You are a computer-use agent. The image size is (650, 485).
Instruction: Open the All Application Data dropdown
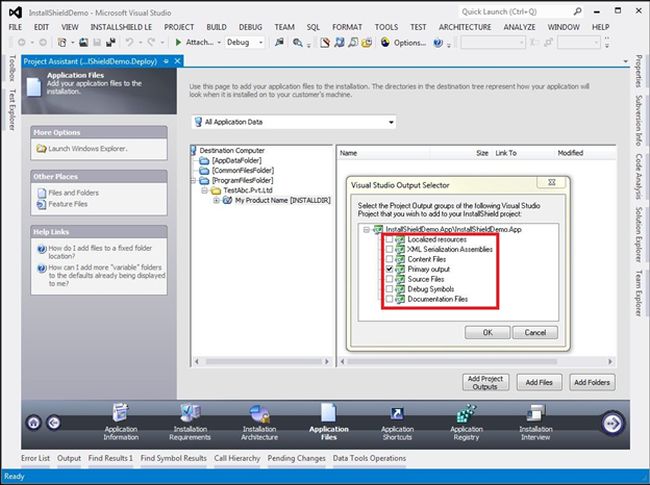point(294,122)
